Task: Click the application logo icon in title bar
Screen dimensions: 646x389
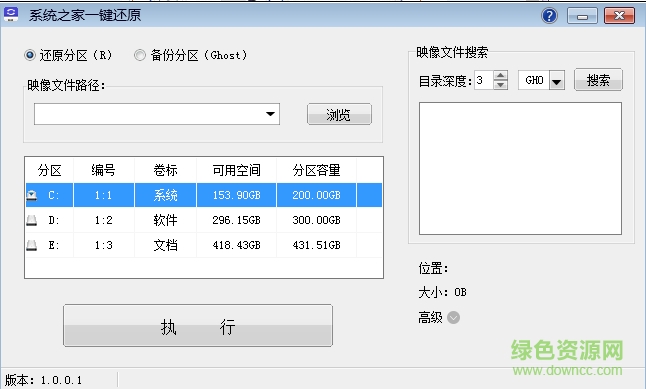Action: [11, 14]
